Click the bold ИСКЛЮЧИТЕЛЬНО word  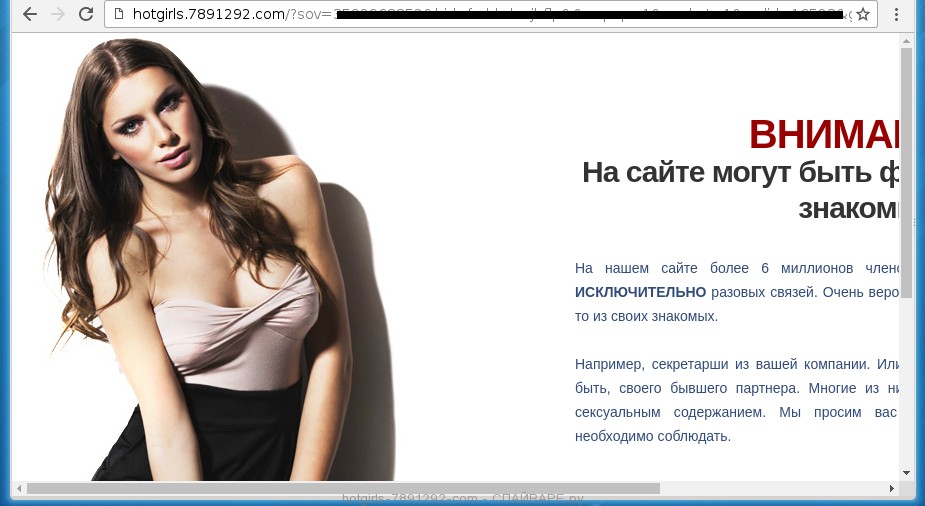pos(640,292)
